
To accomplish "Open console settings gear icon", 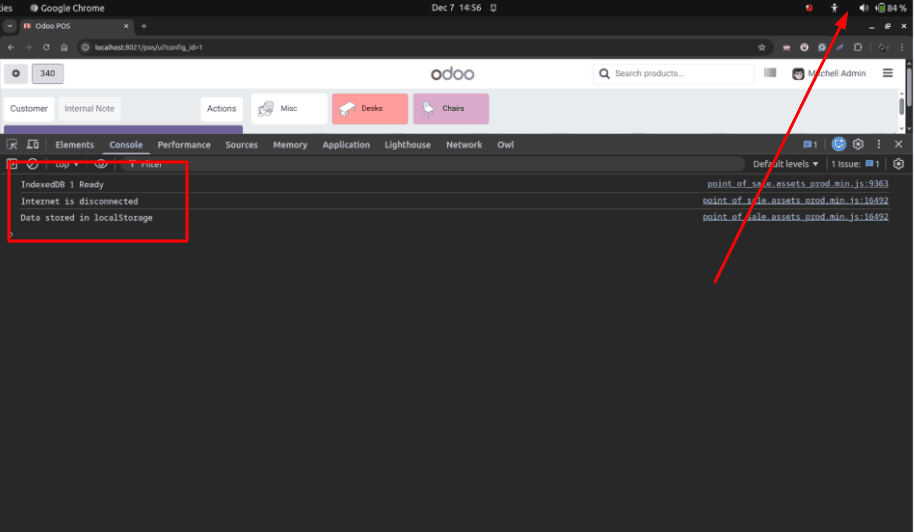I will (x=898, y=164).
